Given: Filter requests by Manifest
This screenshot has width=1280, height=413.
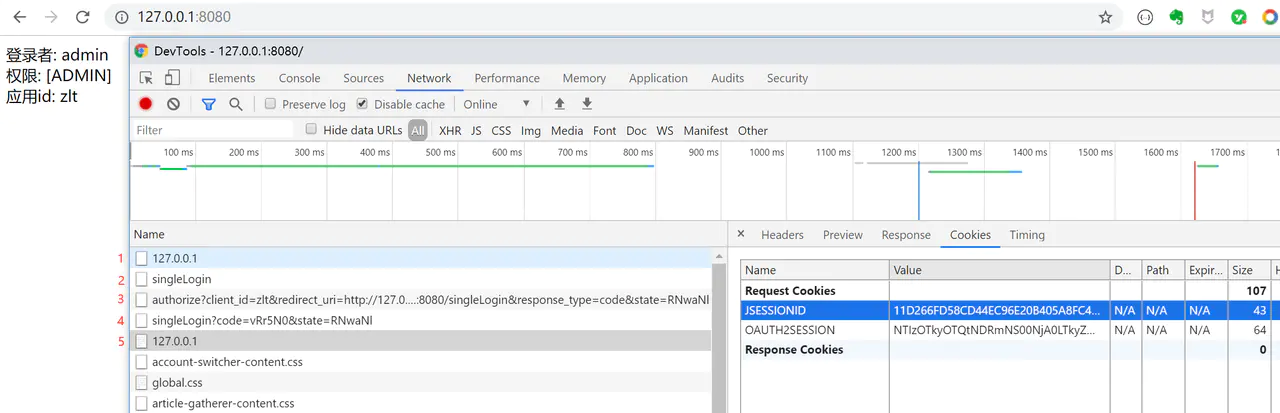Looking at the screenshot, I should 706,130.
